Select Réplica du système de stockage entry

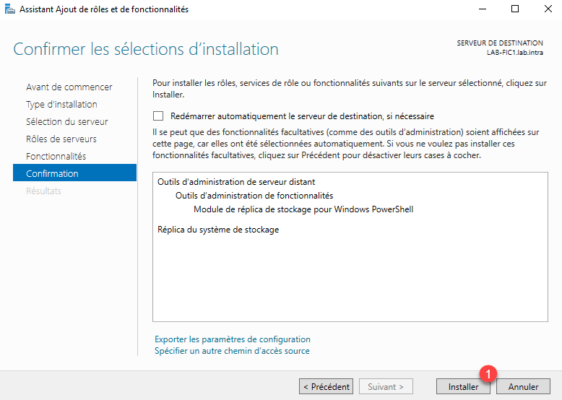(x=218, y=230)
